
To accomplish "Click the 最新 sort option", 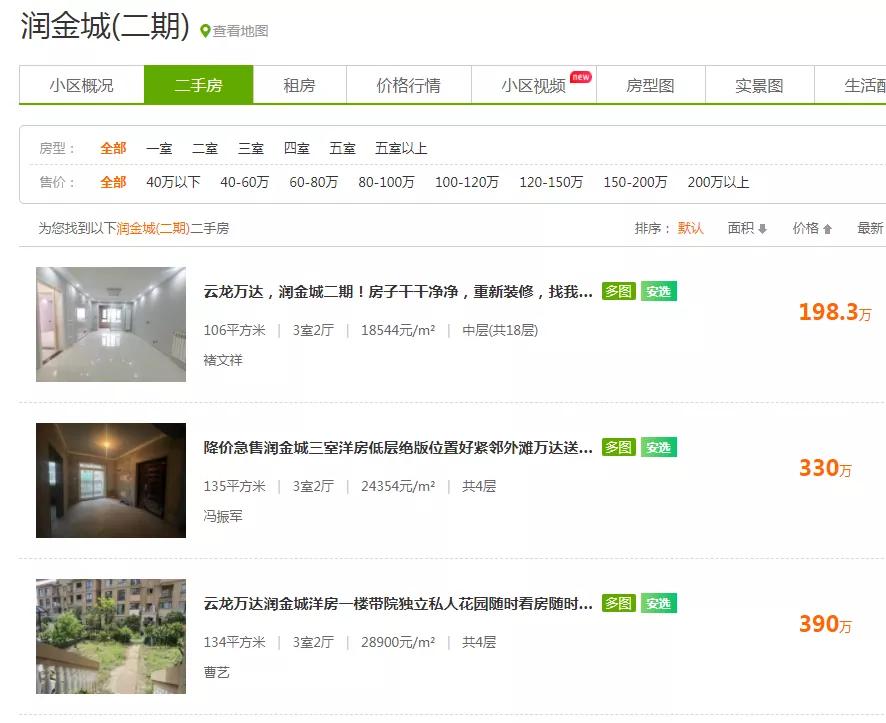I will [x=868, y=228].
